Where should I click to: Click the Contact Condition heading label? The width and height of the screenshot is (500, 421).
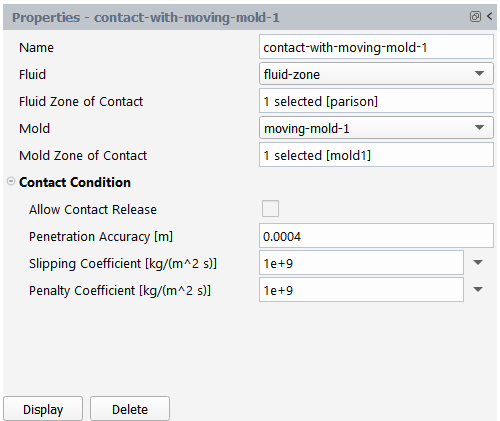(x=75, y=182)
